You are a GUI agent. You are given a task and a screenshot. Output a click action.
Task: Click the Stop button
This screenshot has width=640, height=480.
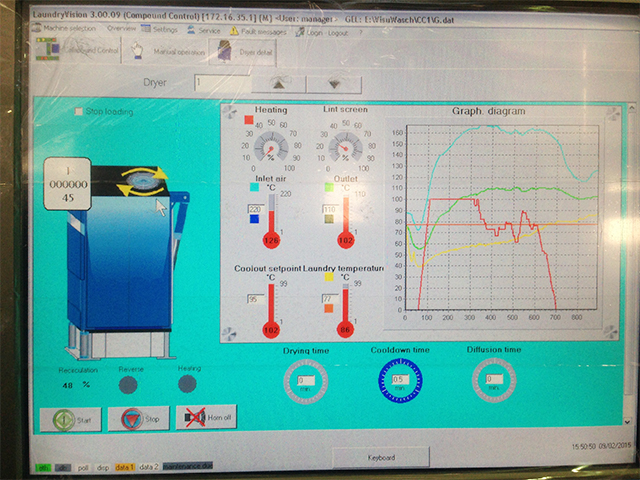[x=139, y=418]
